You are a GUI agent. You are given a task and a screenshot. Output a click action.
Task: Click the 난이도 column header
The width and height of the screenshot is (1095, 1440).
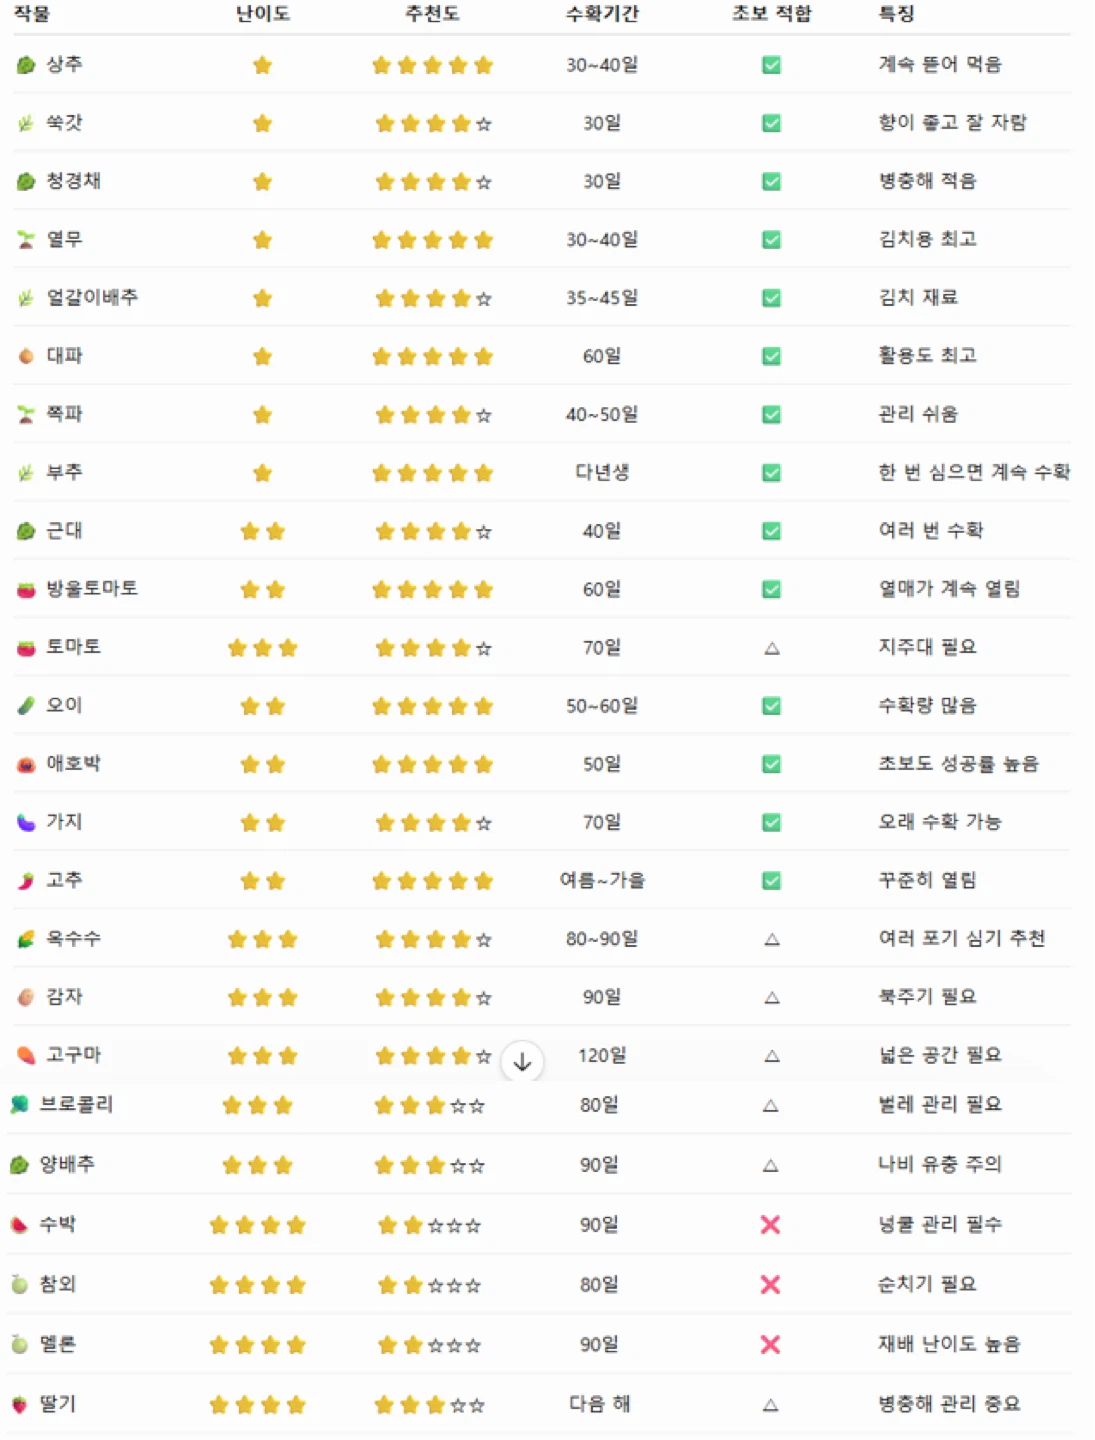click(x=262, y=14)
